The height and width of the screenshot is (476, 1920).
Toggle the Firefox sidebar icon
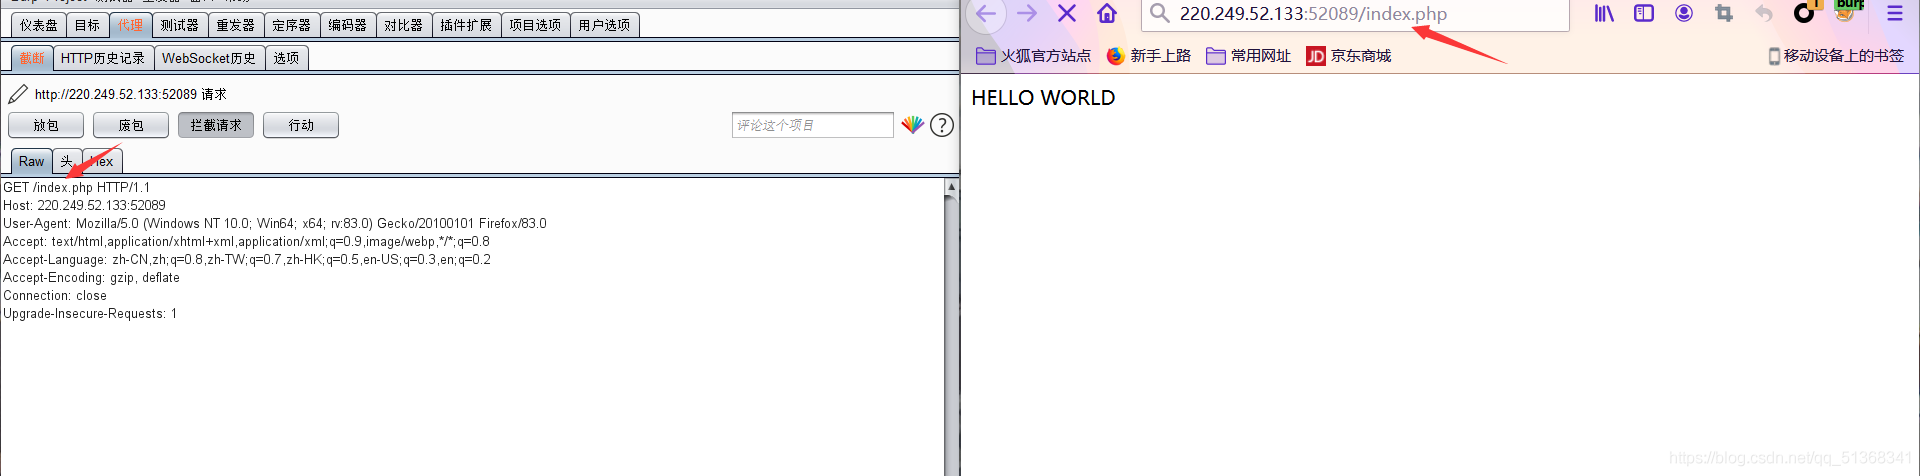(1644, 13)
